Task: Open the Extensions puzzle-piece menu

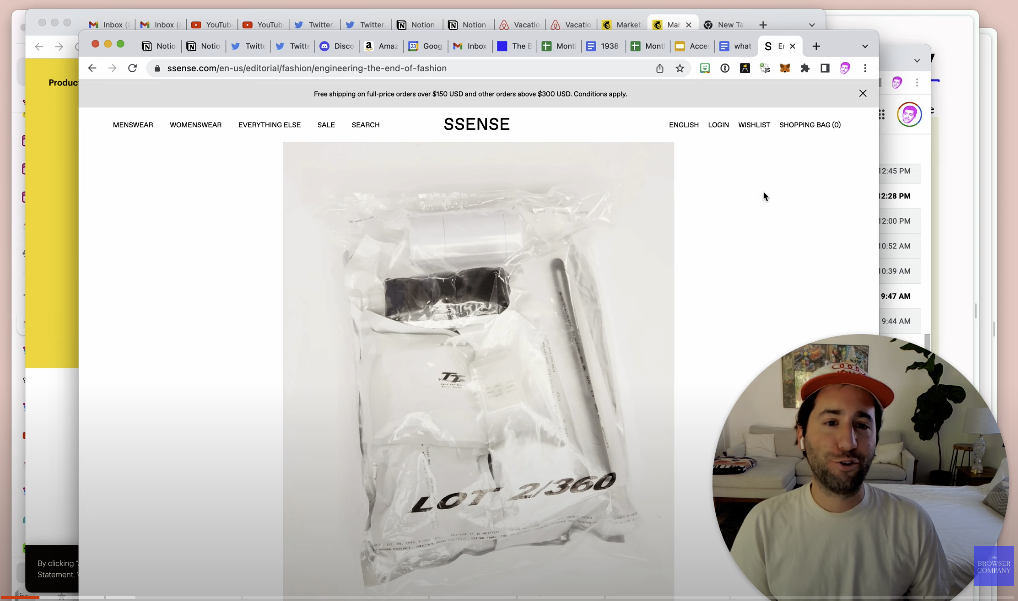Action: pos(805,68)
